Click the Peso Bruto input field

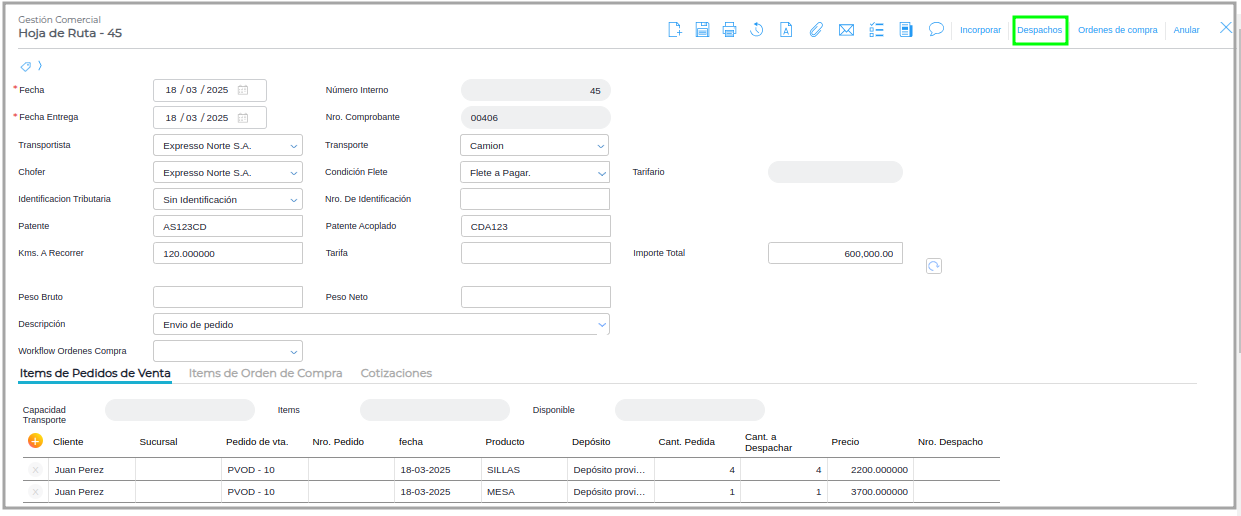point(227,297)
